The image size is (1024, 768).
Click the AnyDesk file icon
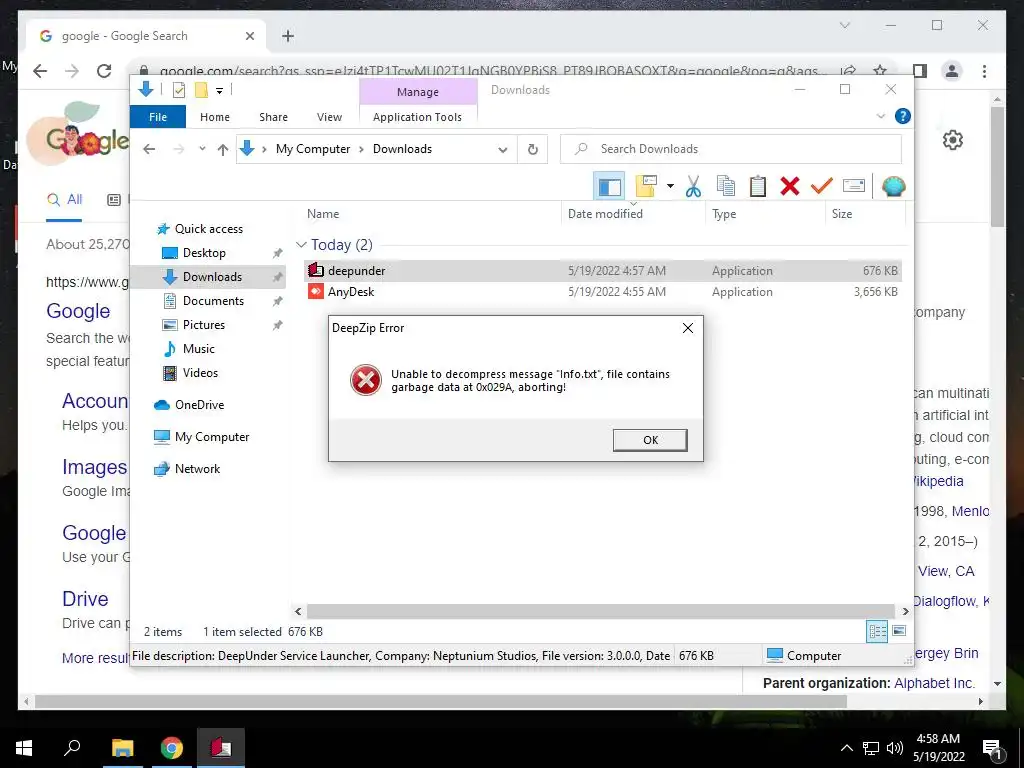[x=316, y=291]
